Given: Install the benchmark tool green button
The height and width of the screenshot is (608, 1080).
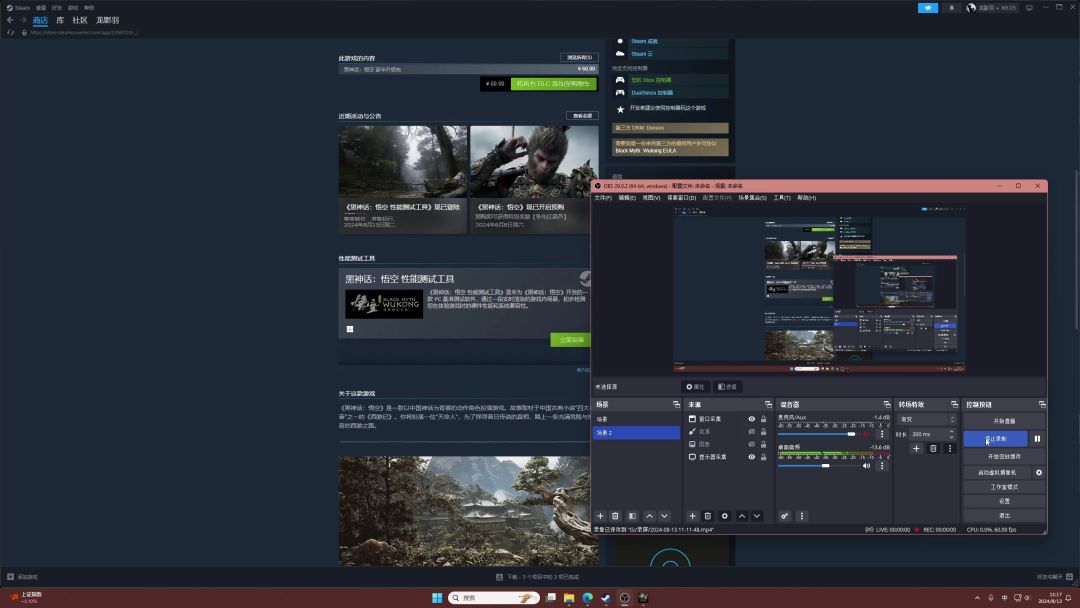Looking at the screenshot, I should [571, 339].
